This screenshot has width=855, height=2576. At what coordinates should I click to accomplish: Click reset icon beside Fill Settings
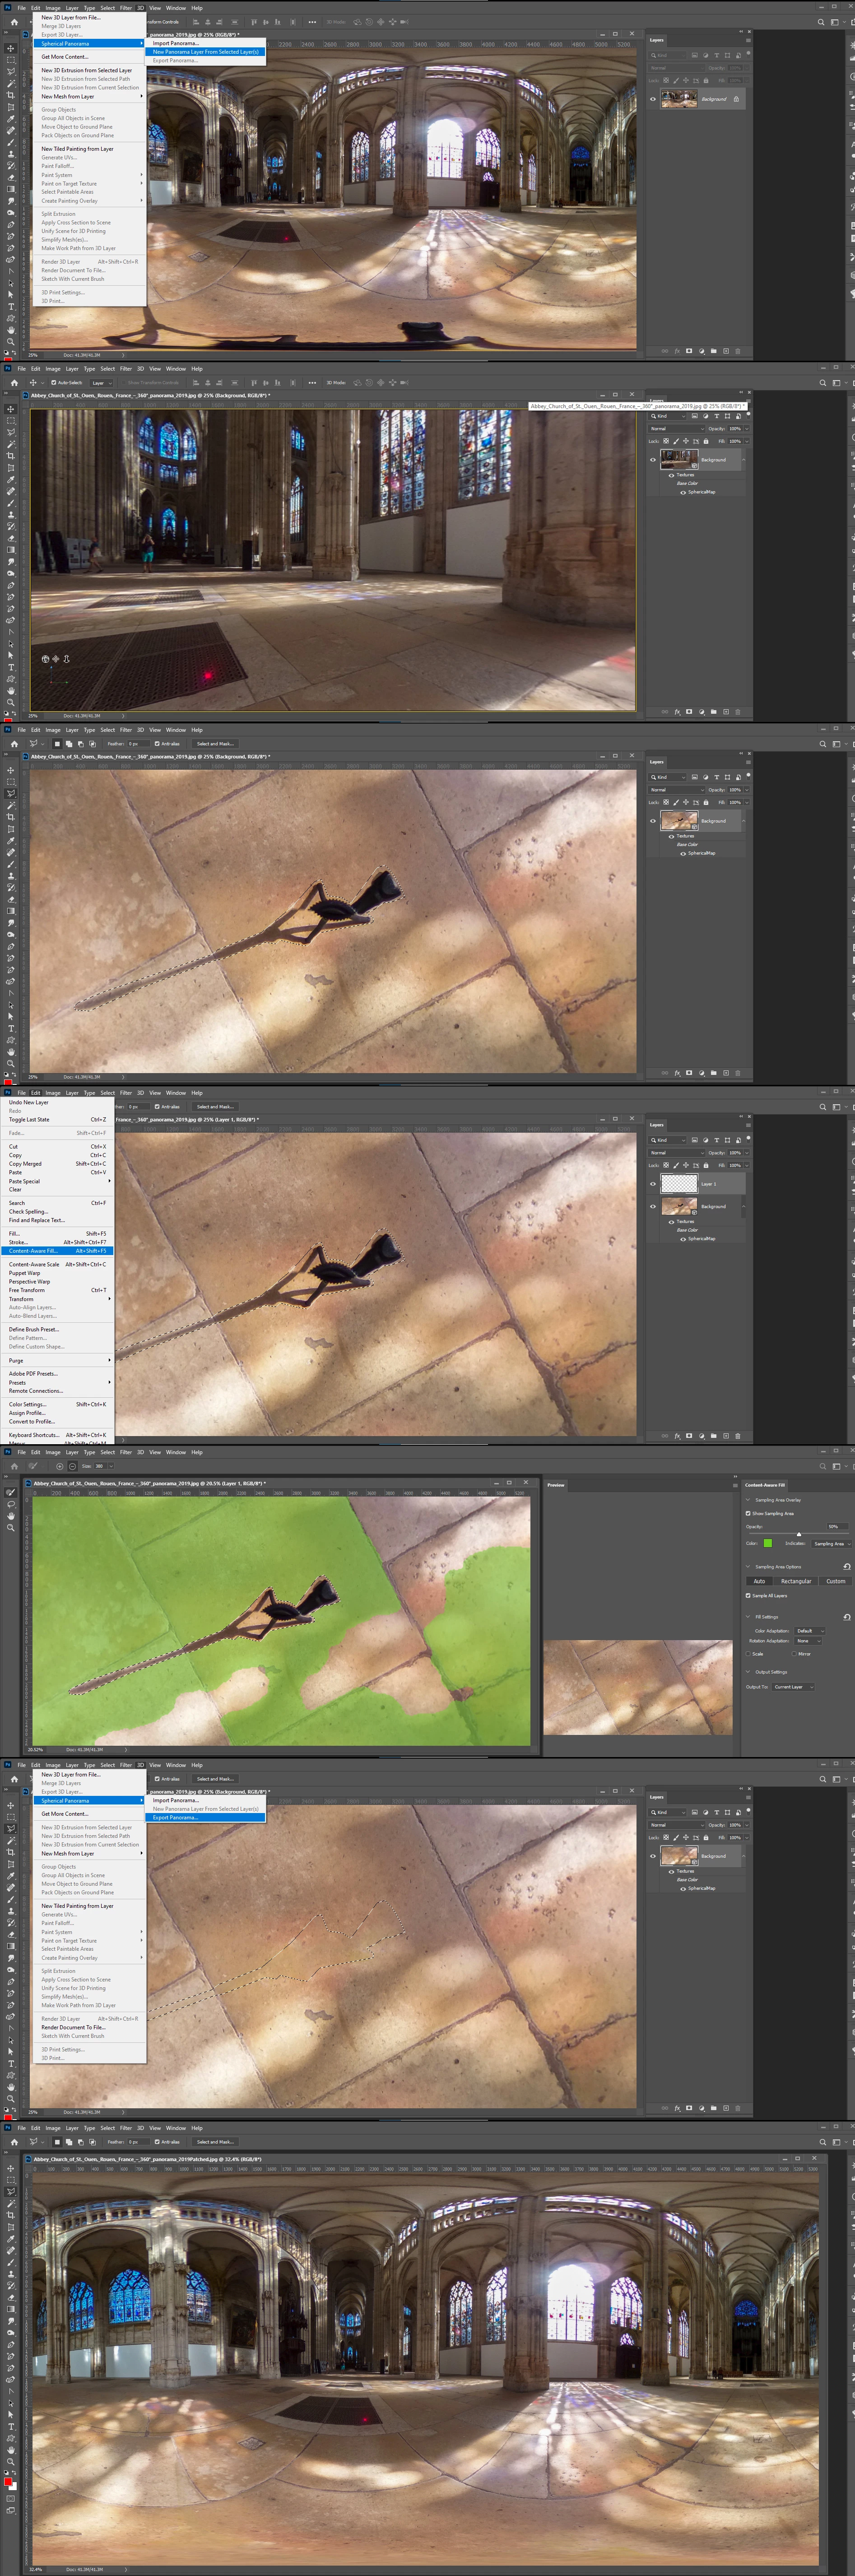[x=846, y=1617]
